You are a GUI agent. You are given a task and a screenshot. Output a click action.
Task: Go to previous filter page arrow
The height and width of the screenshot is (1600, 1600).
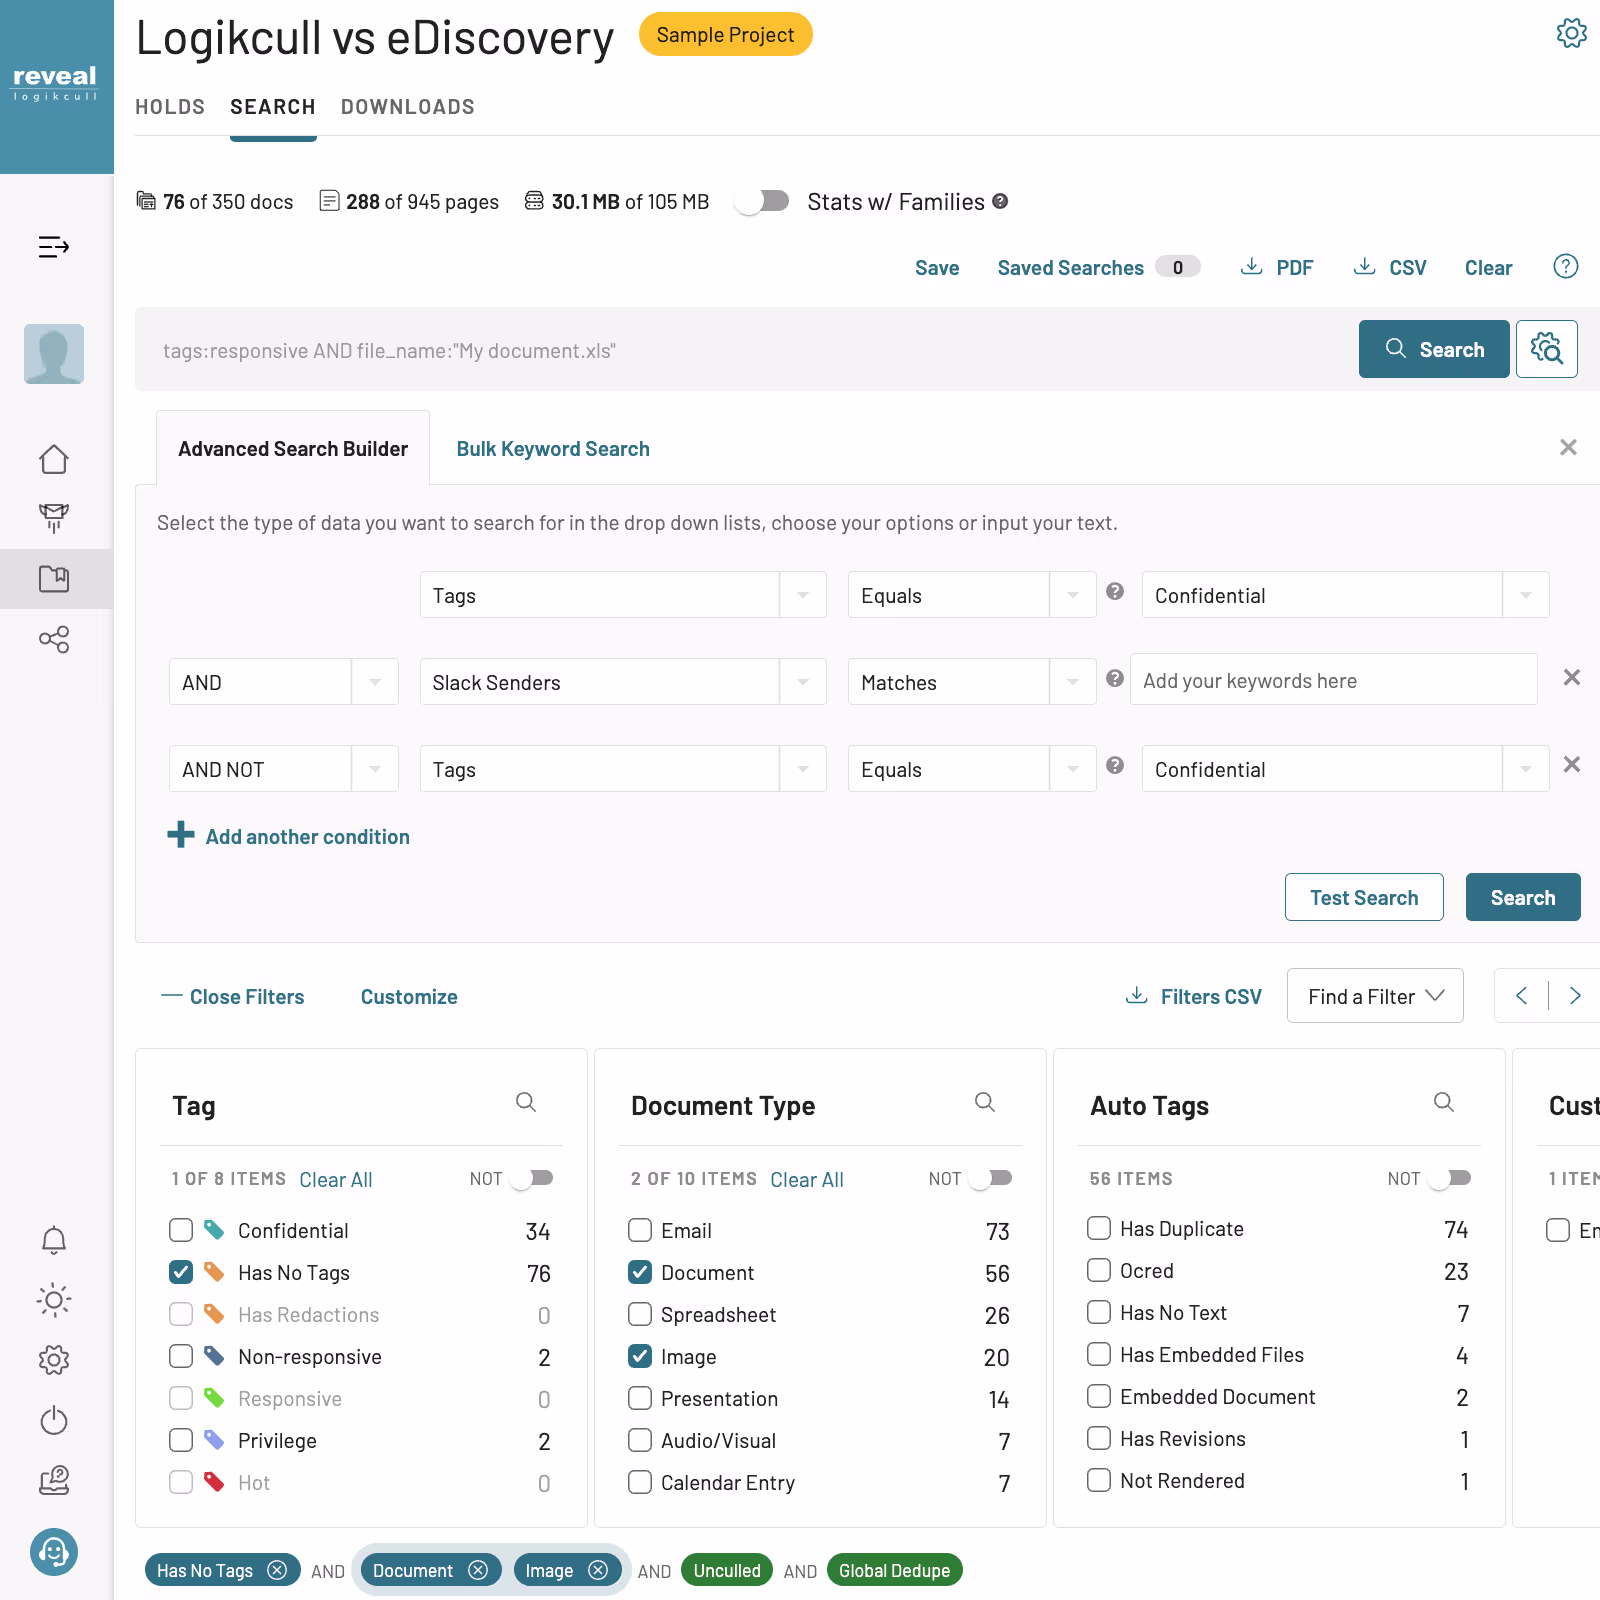(x=1522, y=995)
